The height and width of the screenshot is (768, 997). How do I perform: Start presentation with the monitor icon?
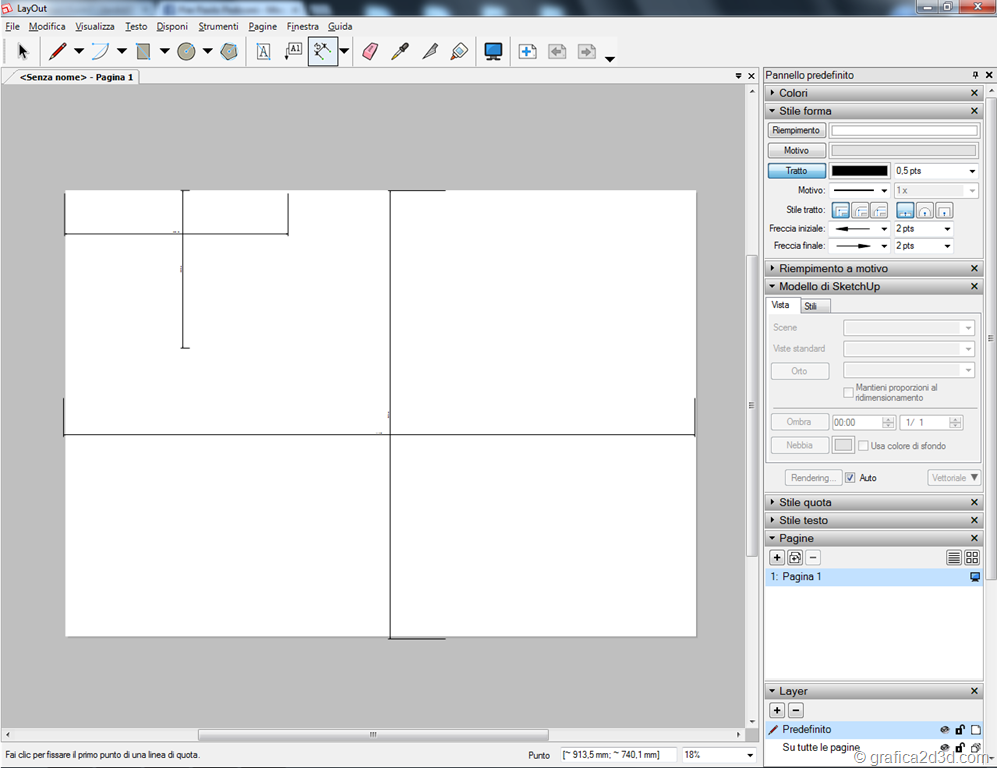(x=493, y=52)
